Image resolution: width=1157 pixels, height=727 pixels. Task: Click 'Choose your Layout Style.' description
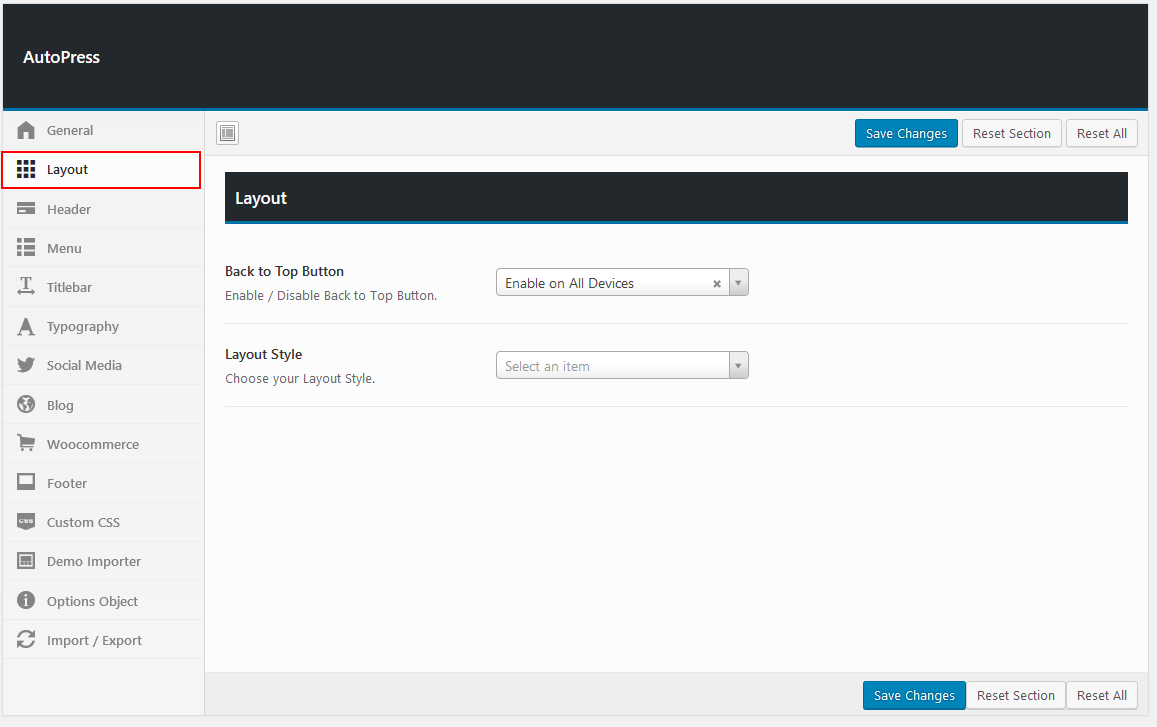[300, 379]
